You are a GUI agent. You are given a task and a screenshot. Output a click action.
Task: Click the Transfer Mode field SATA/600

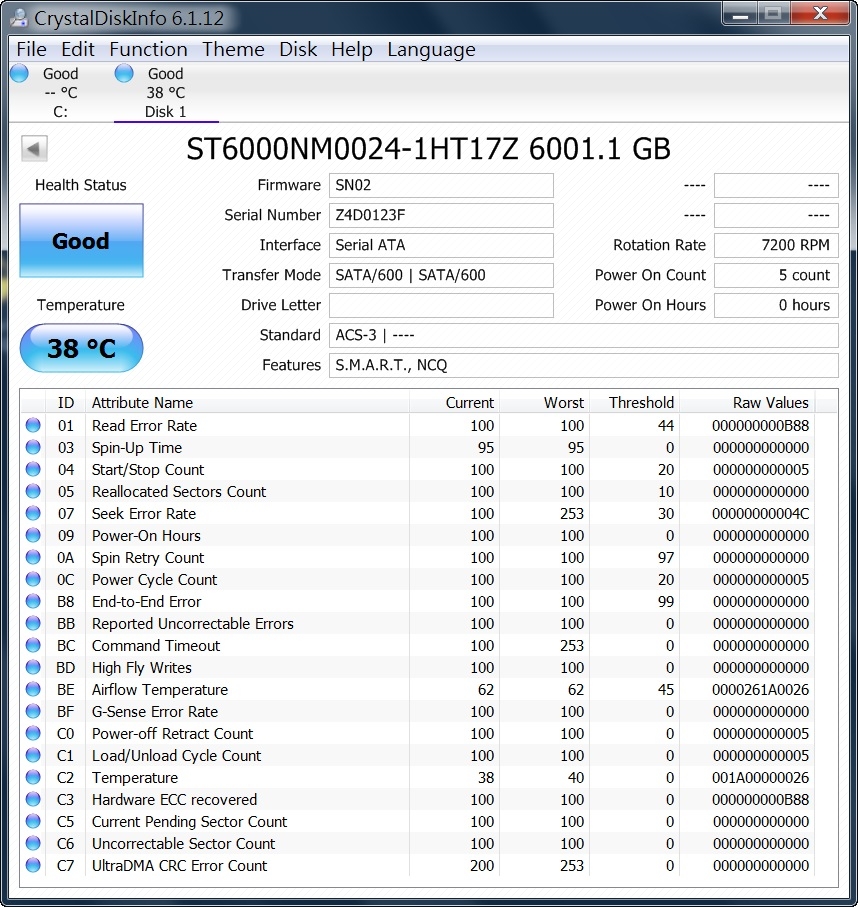click(x=441, y=275)
